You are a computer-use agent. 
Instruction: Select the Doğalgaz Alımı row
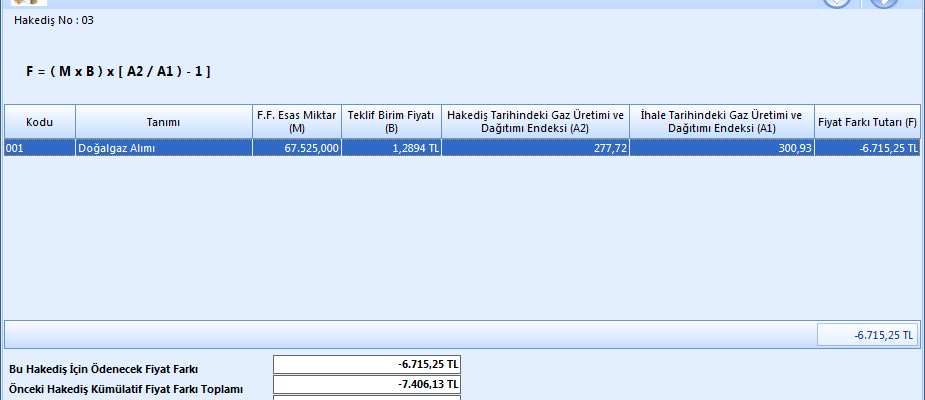163,148
